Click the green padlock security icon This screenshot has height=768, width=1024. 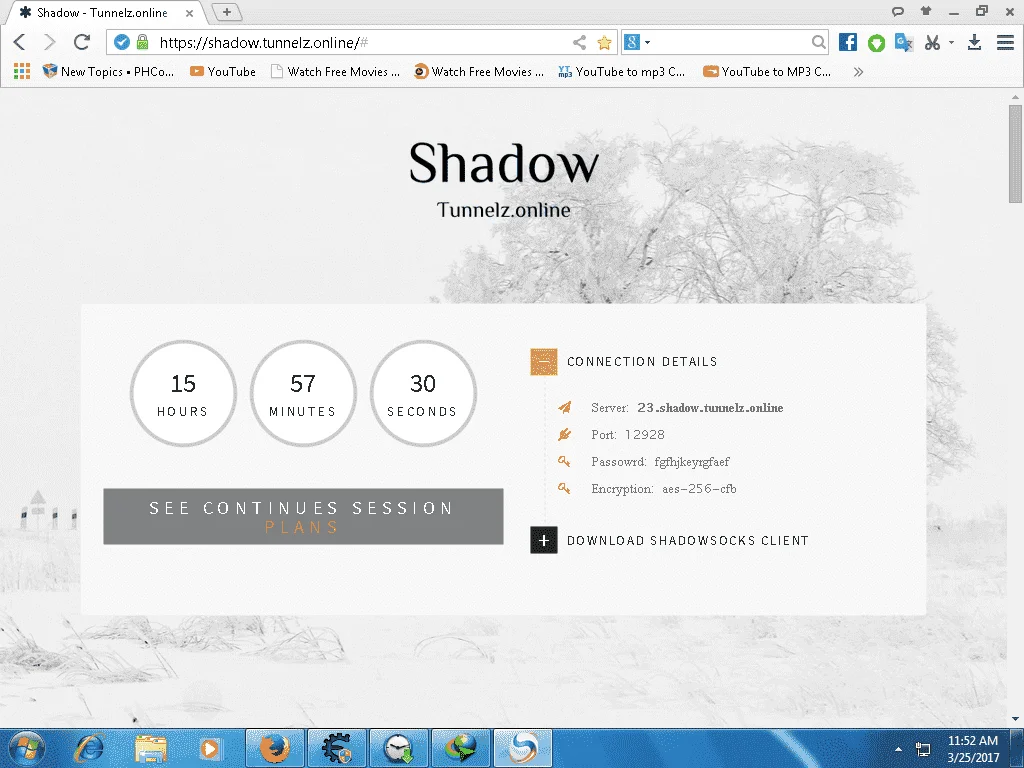(x=142, y=42)
